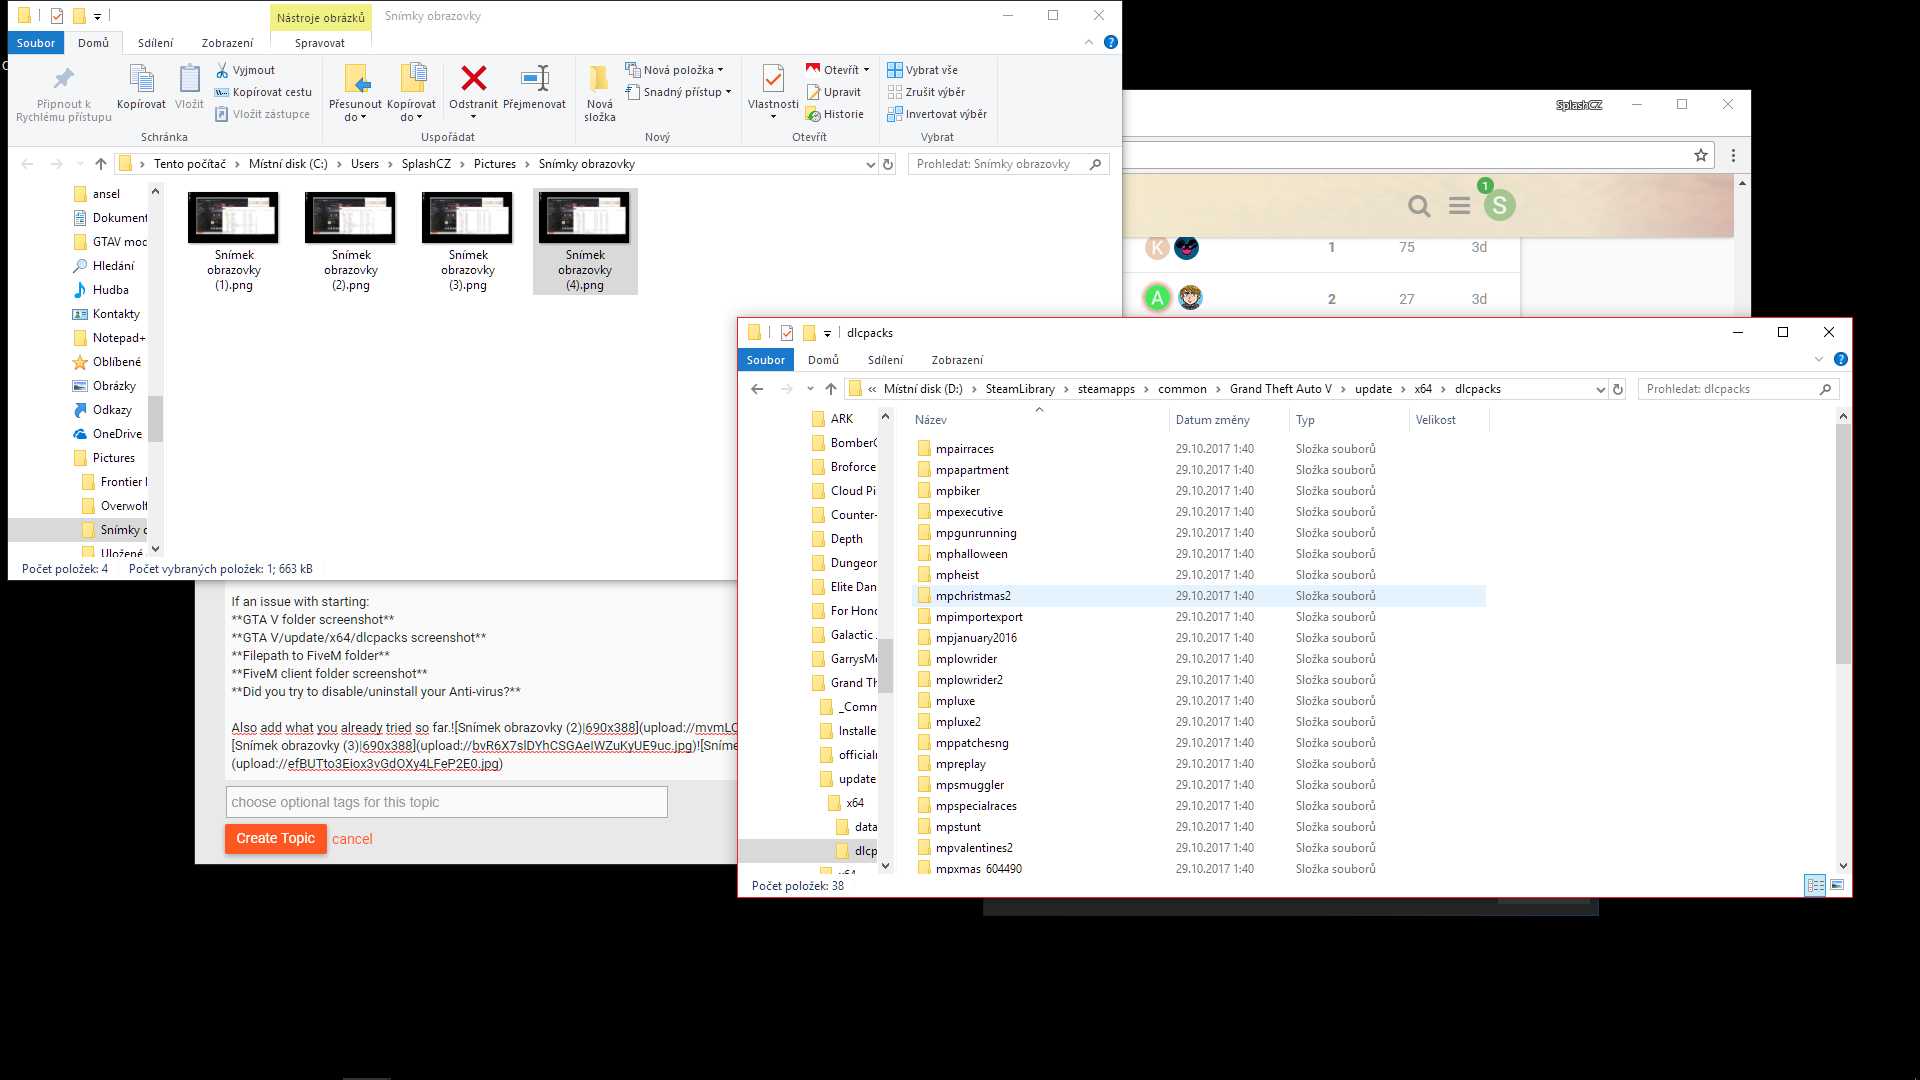Click the green S user avatar

pyautogui.click(x=1499, y=205)
